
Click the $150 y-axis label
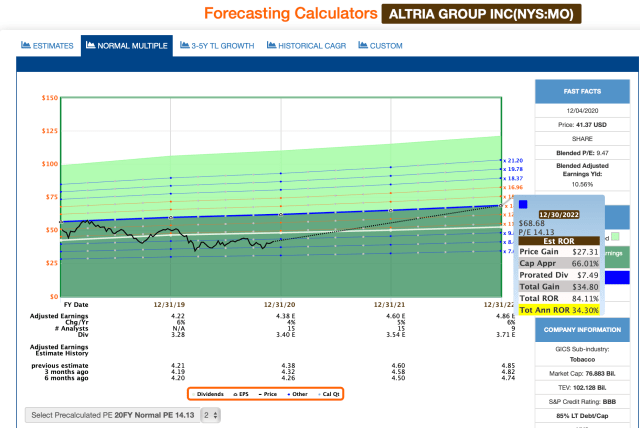50,98
